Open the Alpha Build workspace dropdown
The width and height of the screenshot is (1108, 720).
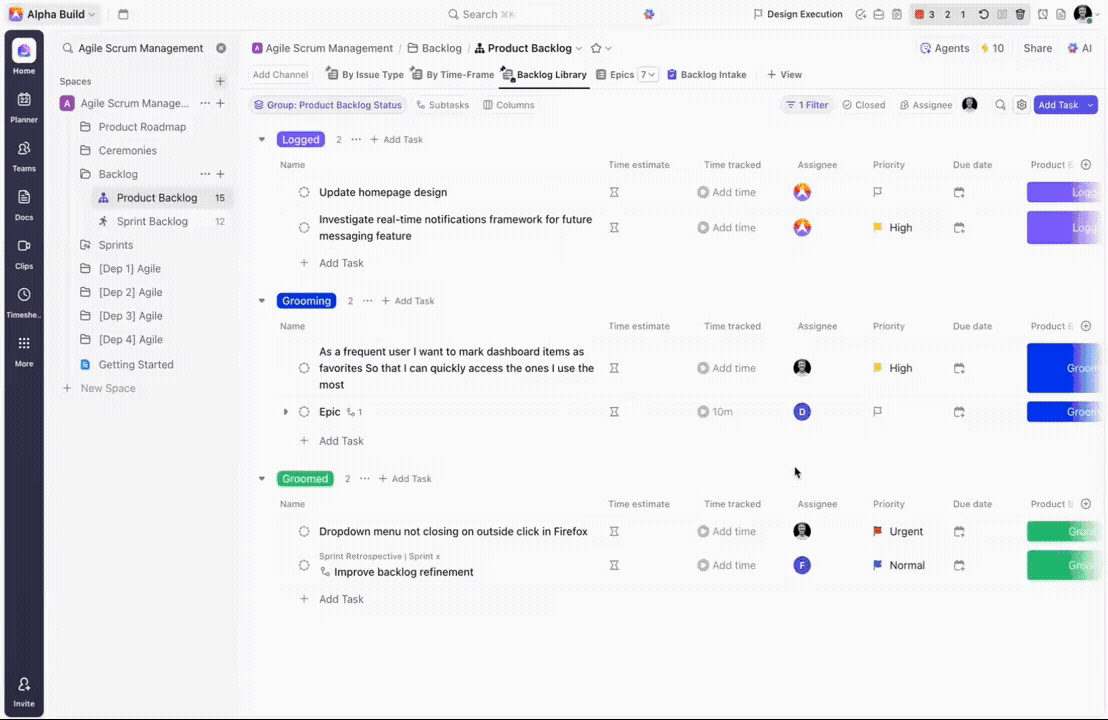(x=54, y=14)
